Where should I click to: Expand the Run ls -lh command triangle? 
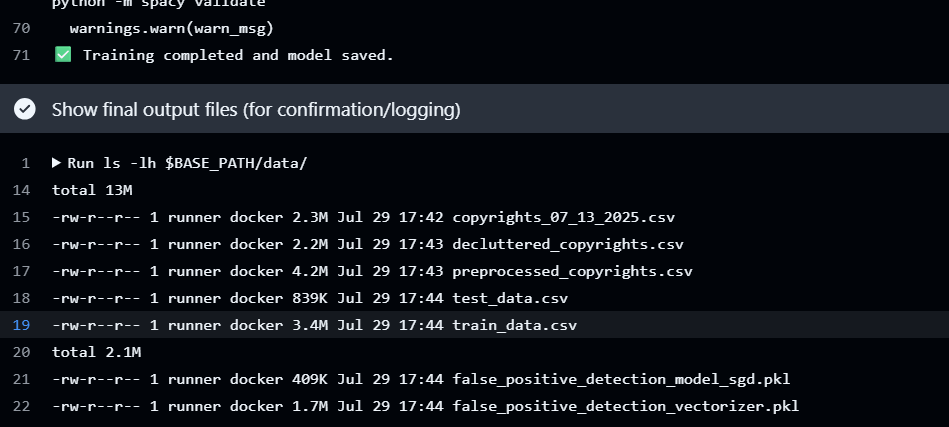click(56, 163)
